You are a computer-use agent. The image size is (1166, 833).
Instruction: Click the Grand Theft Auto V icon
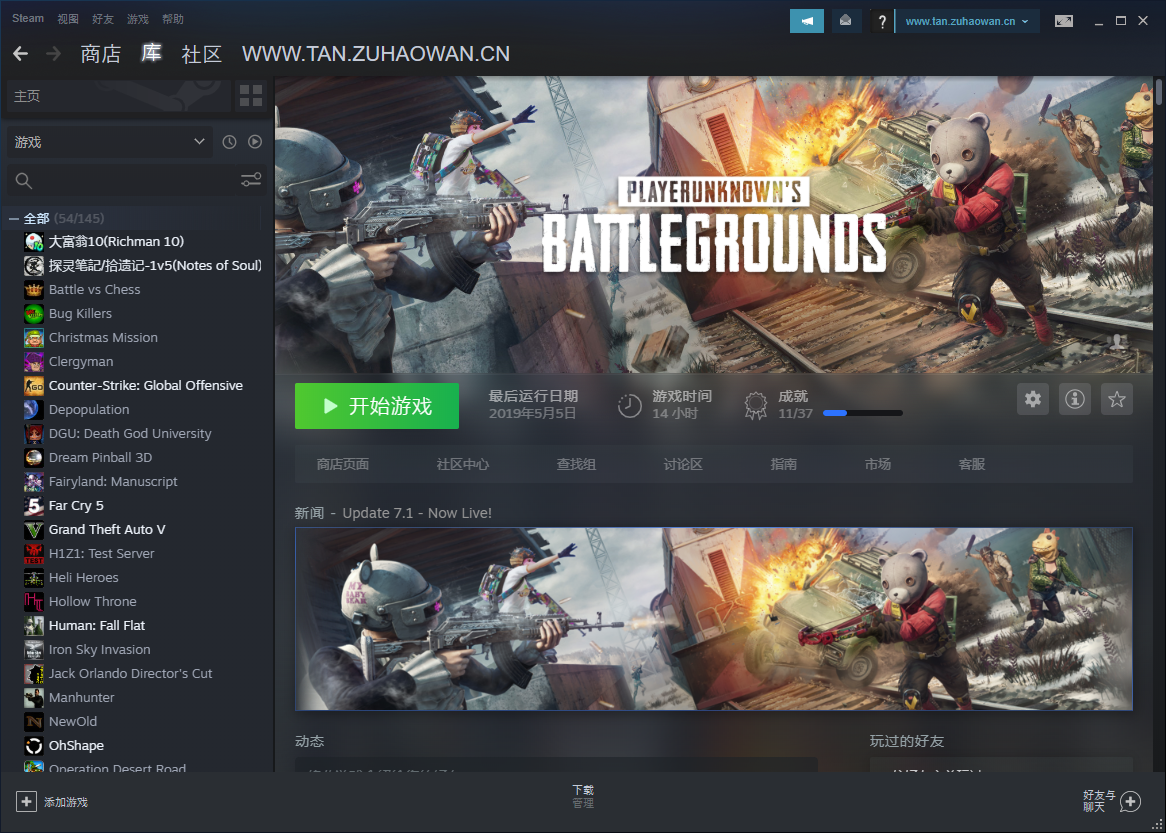33,530
